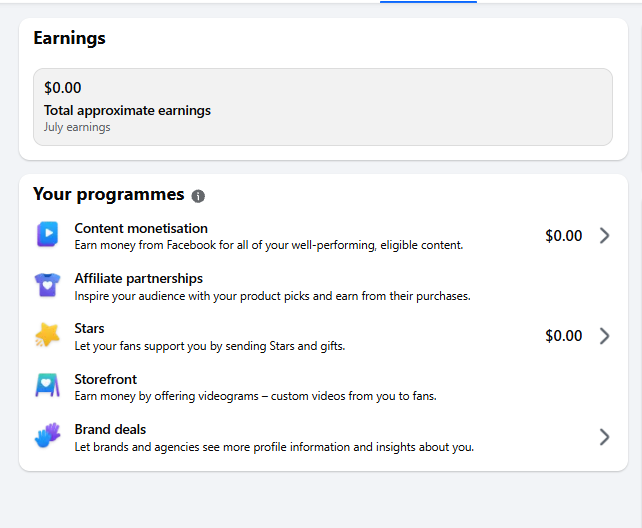Open the Brand deals title
The image size is (642, 528).
110,429
